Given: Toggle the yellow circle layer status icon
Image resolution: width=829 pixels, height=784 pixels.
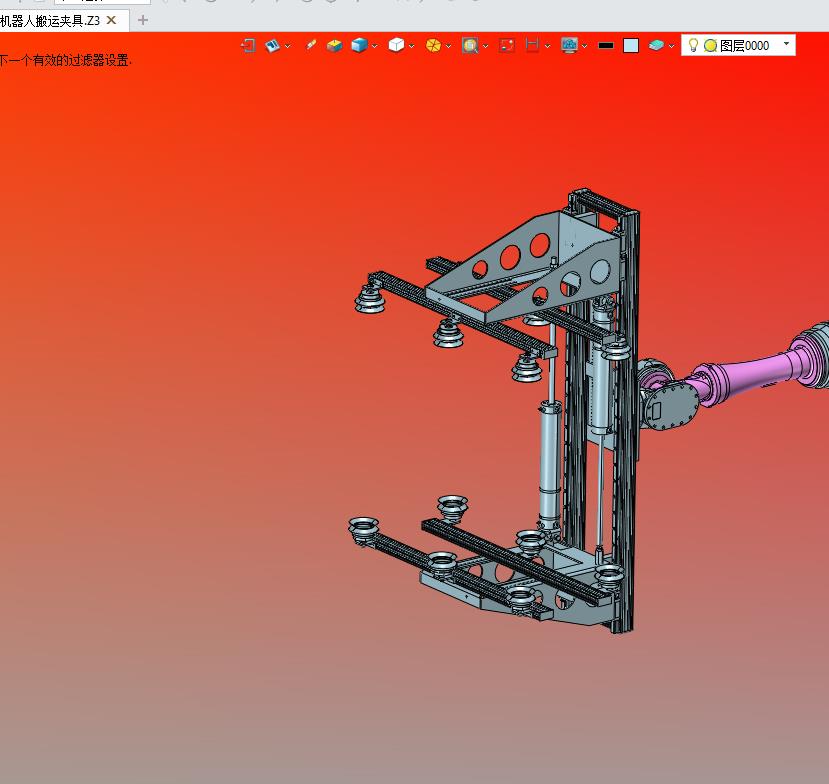Looking at the screenshot, I should tap(710, 46).
